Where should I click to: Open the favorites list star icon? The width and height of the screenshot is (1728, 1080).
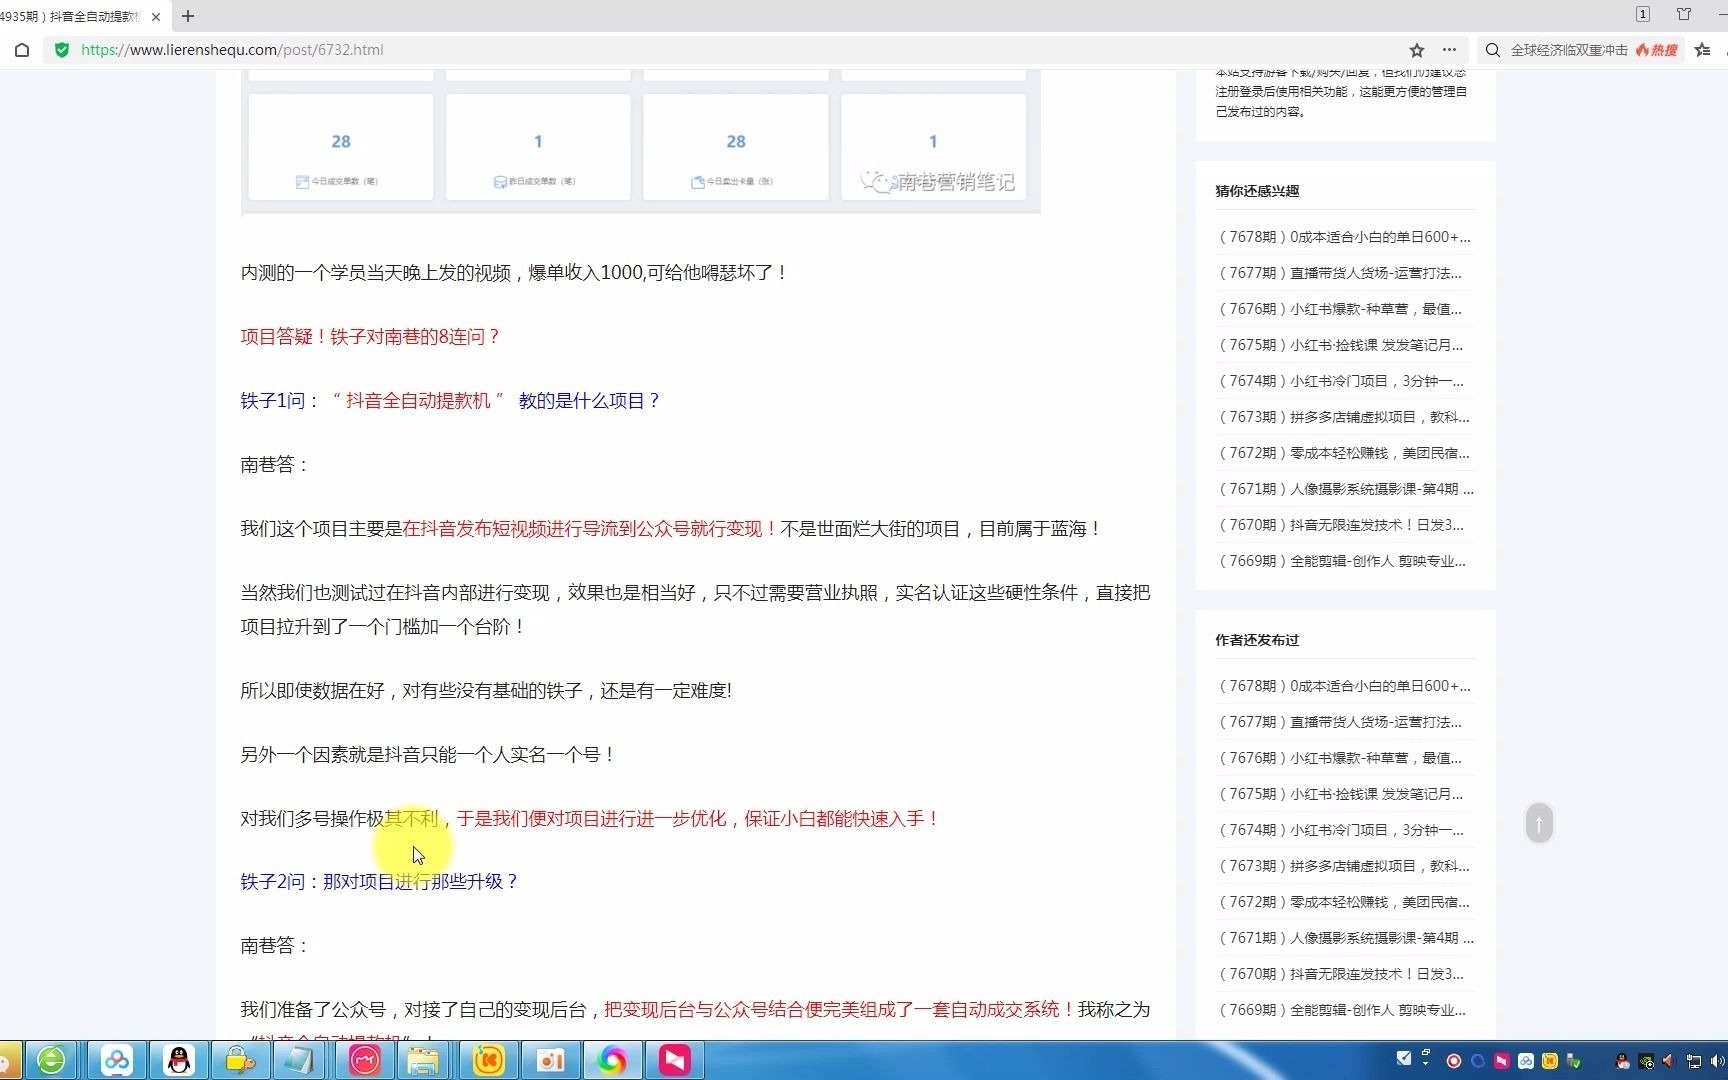pyautogui.click(x=1703, y=50)
